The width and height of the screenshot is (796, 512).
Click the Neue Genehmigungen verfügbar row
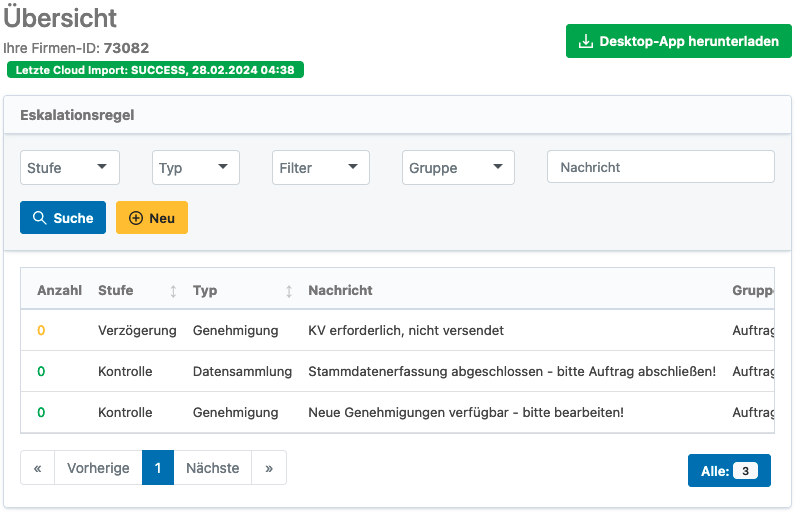pos(466,412)
